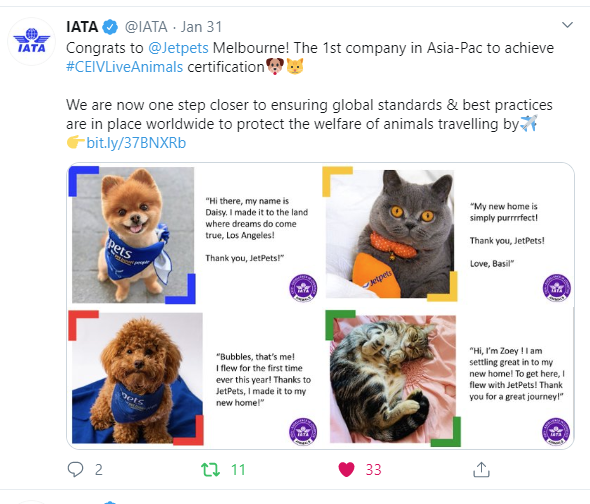This screenshot has height=504, width=590.
Task: Click the blue verified badge beside IATA
Action: tap(110, 27)
